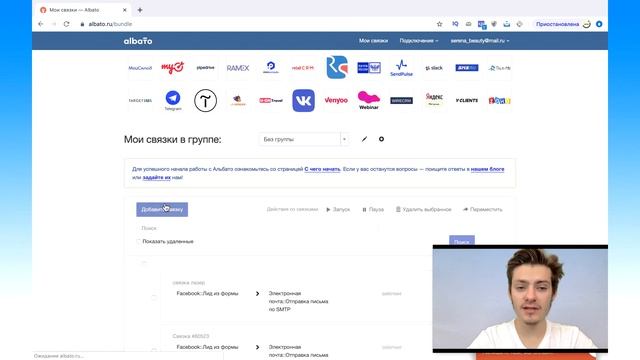Open the МойСклад service logo
Viewport: 640px width, 360px height.
(x=140, y=68)
